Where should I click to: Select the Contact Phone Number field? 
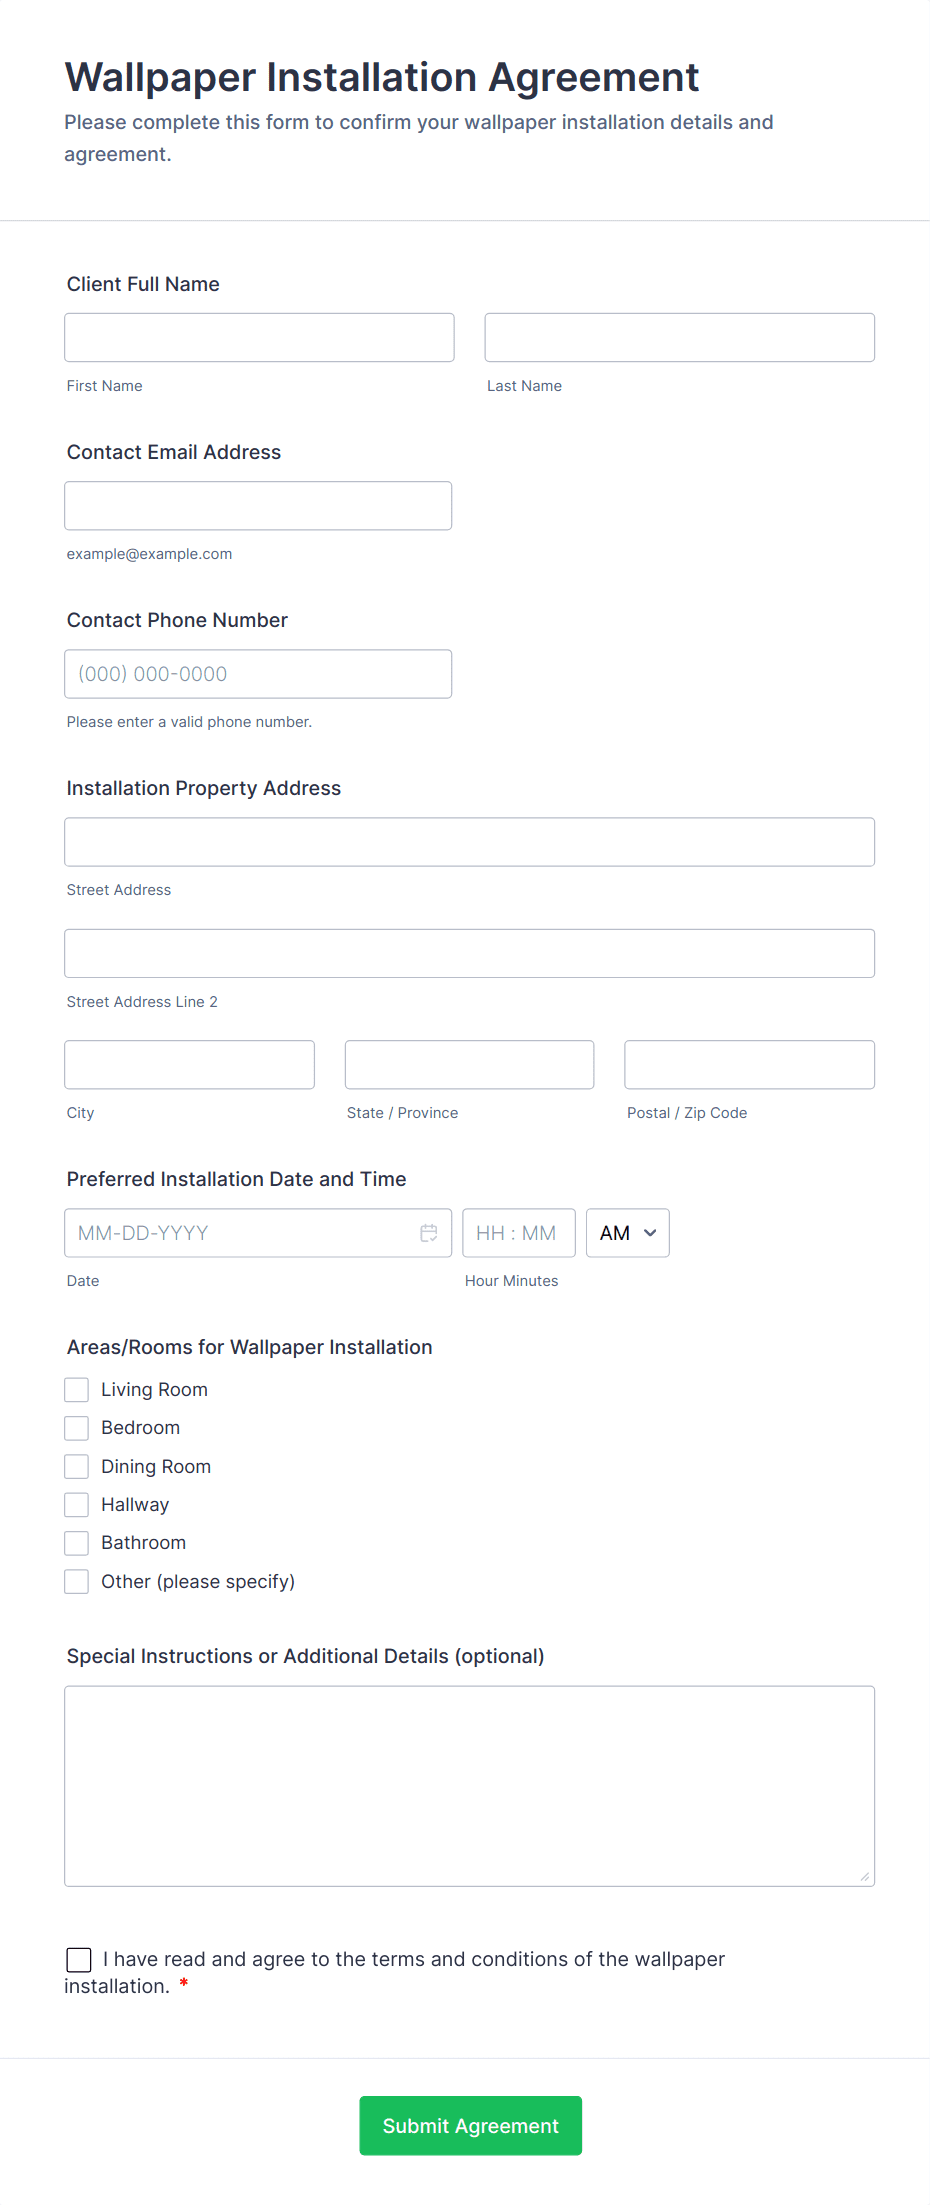(258, 674)
